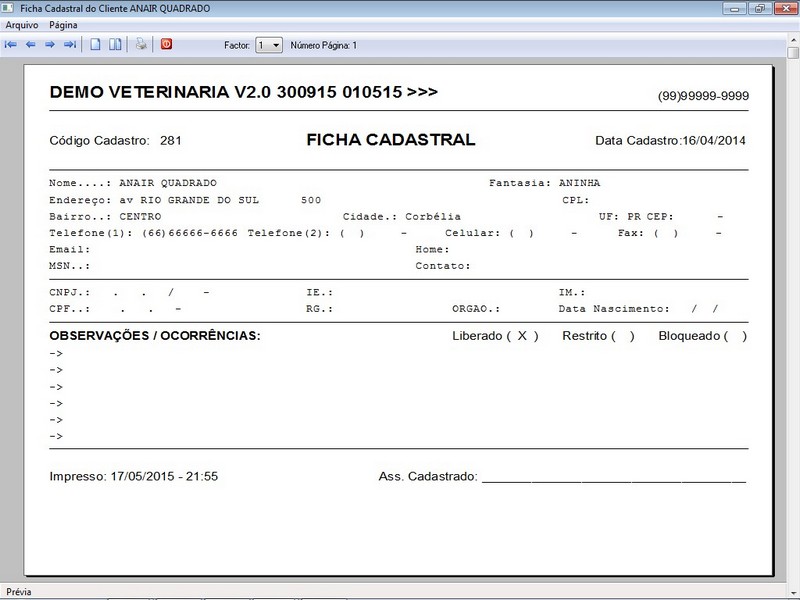Click the name 'ANAIR QUADRADO' in form
Viewport: 800px width, 600px height.
tap(168, 183)
